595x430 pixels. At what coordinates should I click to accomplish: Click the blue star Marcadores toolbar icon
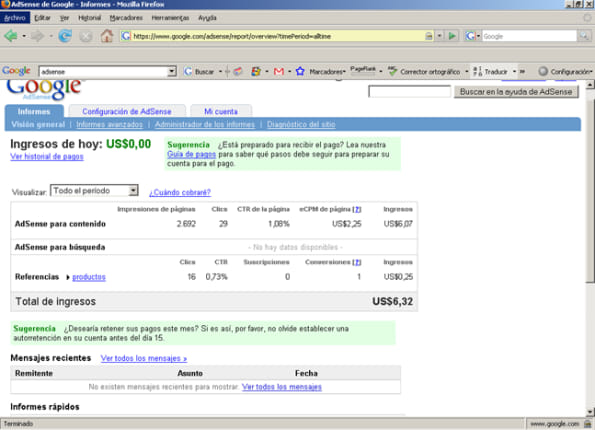[300, 71]
